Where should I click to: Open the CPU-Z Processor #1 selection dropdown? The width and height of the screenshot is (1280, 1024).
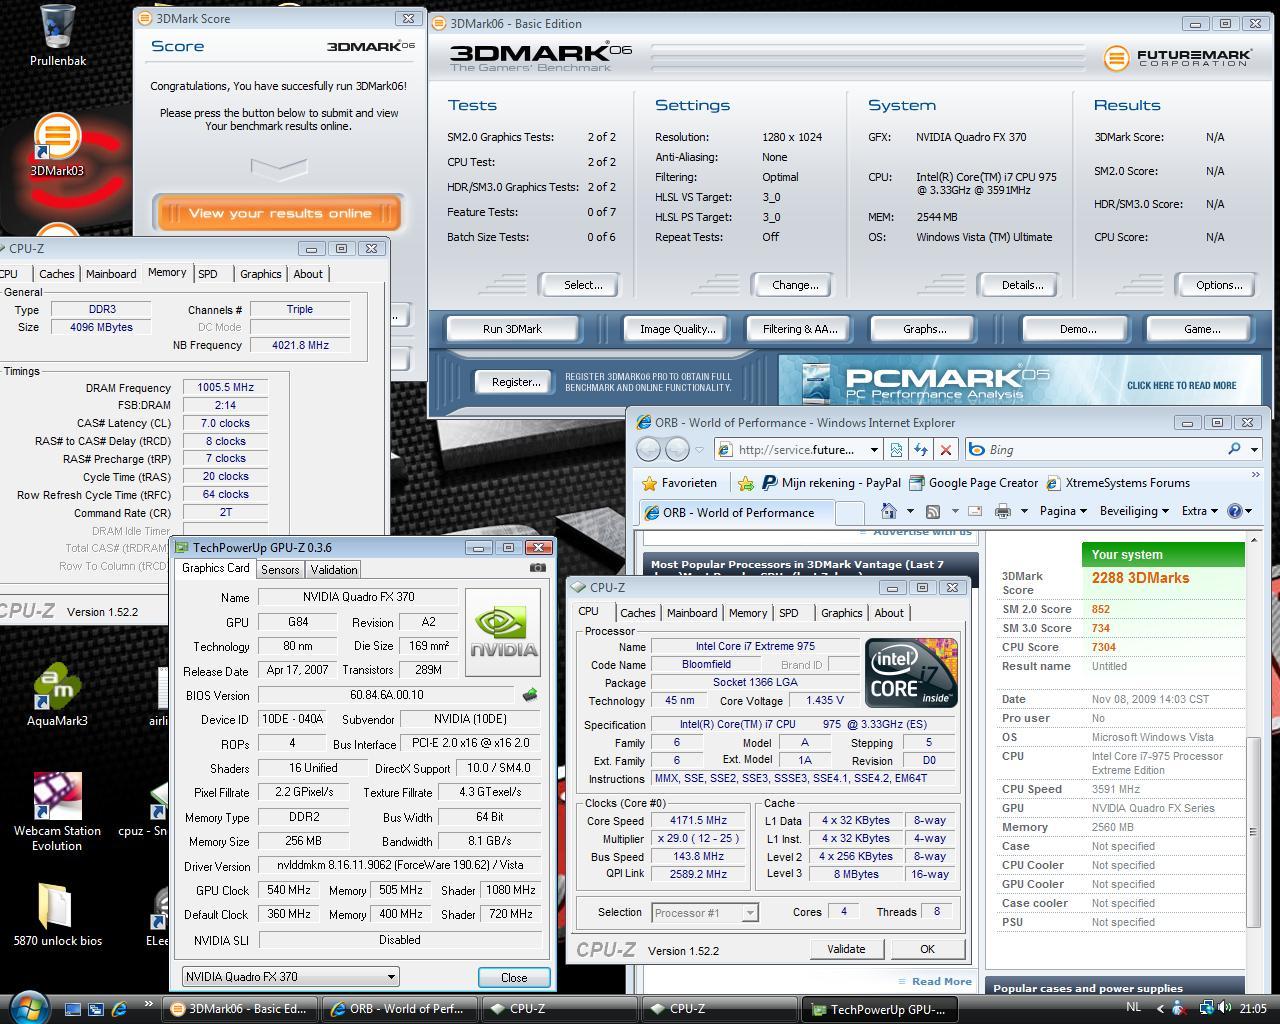(705, 912)
